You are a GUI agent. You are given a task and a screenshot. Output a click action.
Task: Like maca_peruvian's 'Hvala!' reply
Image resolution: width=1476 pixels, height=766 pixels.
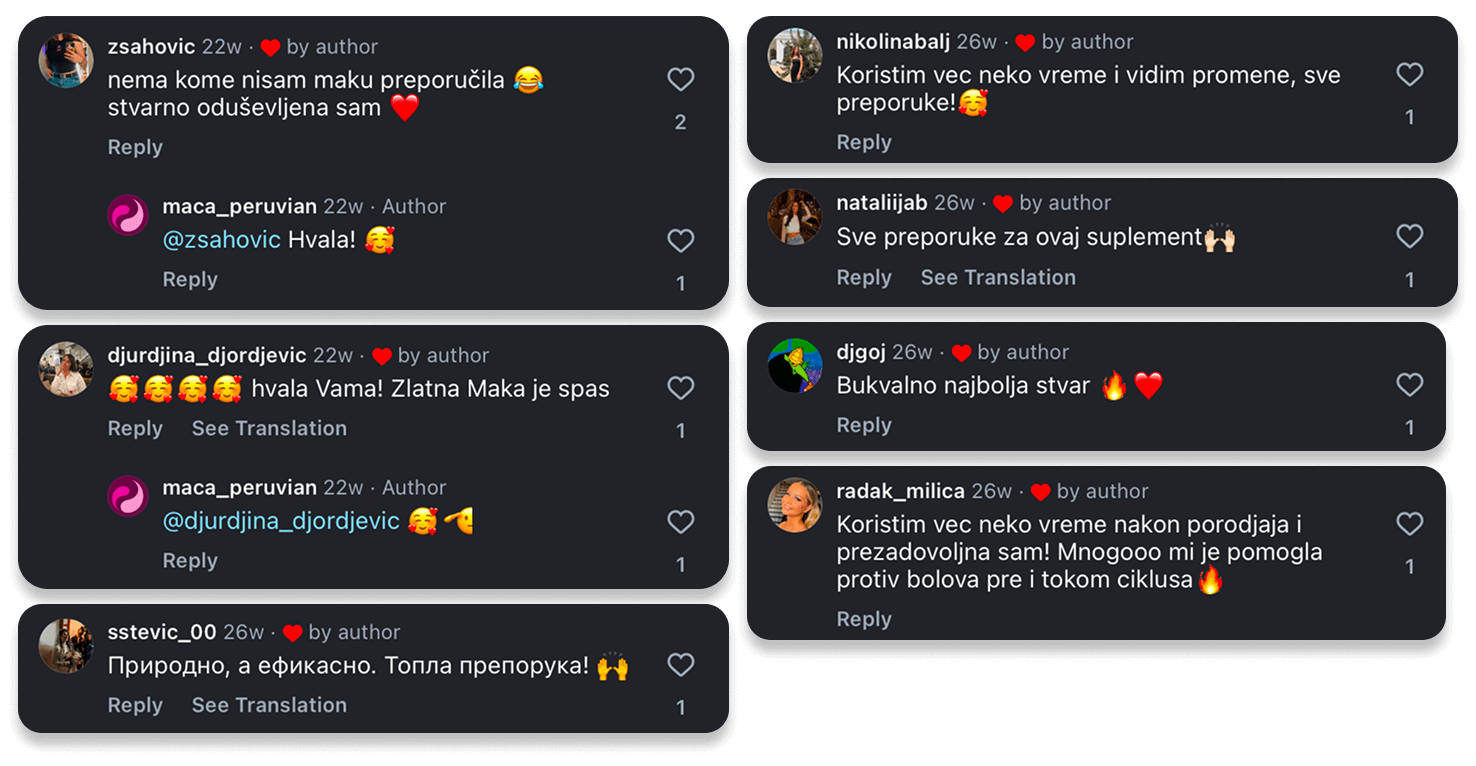tap(680, 241)
